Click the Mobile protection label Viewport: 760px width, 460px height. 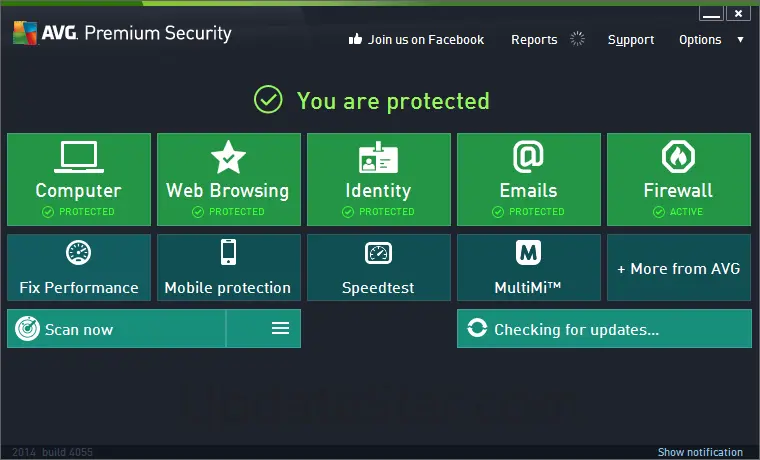228,287
